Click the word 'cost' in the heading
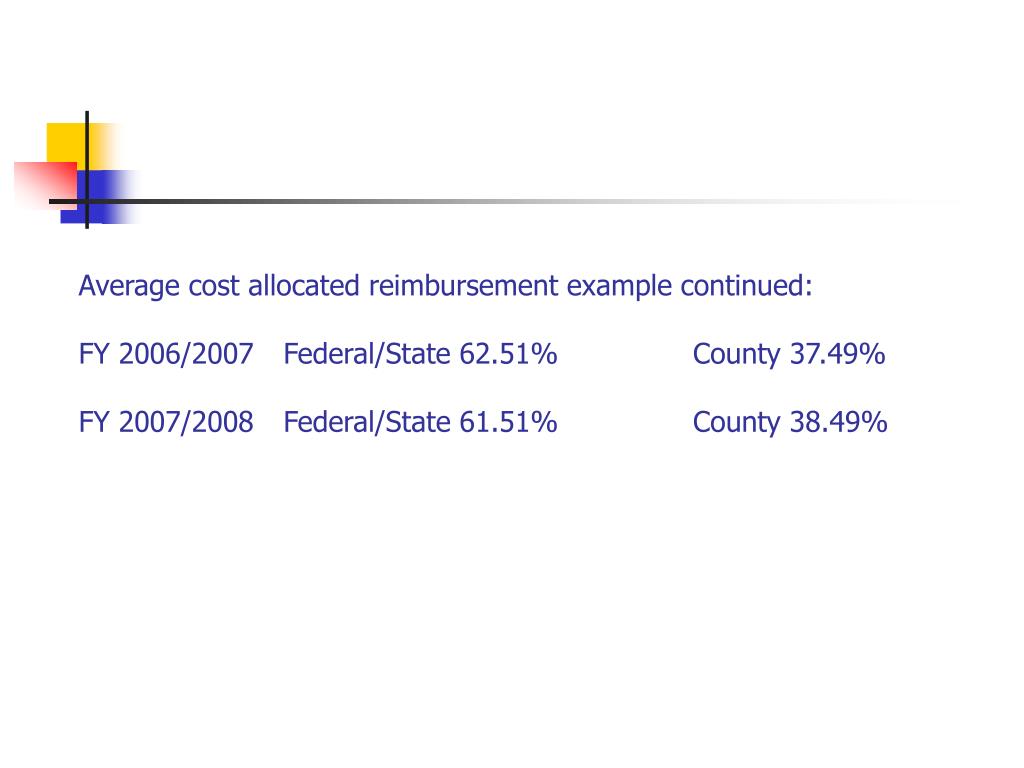This screenshot has width=1024, height=768. tap(214, 286)
